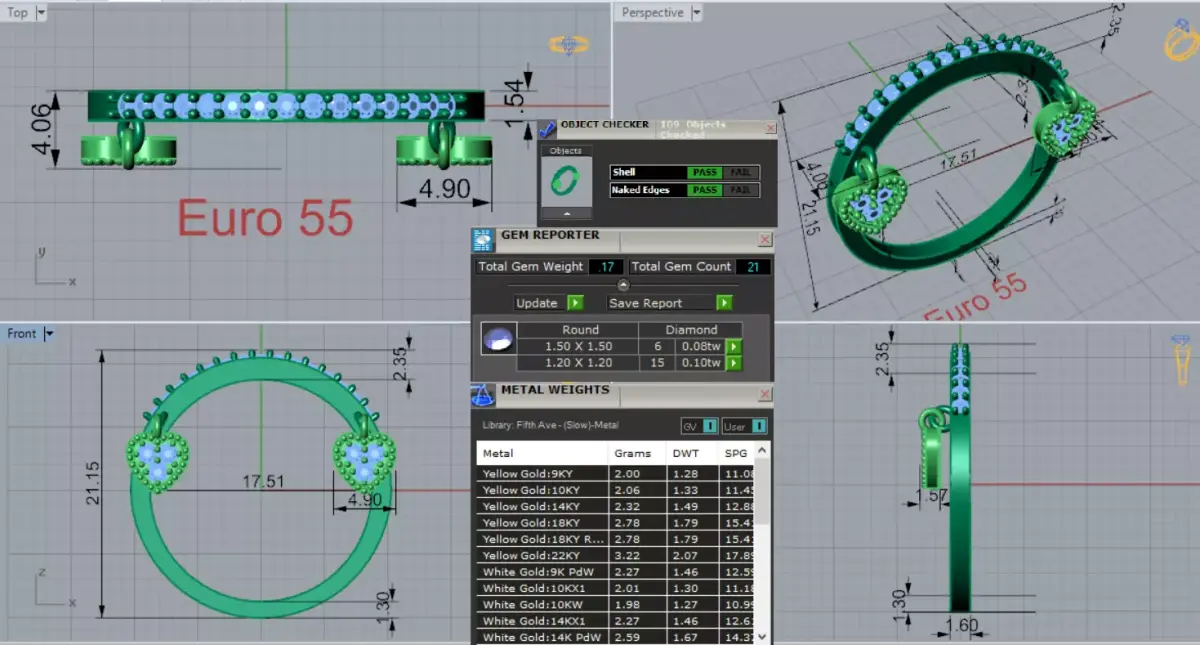Open the Perspective viewport dropdown arrow

pyautogui.click(x=696, y=13)
